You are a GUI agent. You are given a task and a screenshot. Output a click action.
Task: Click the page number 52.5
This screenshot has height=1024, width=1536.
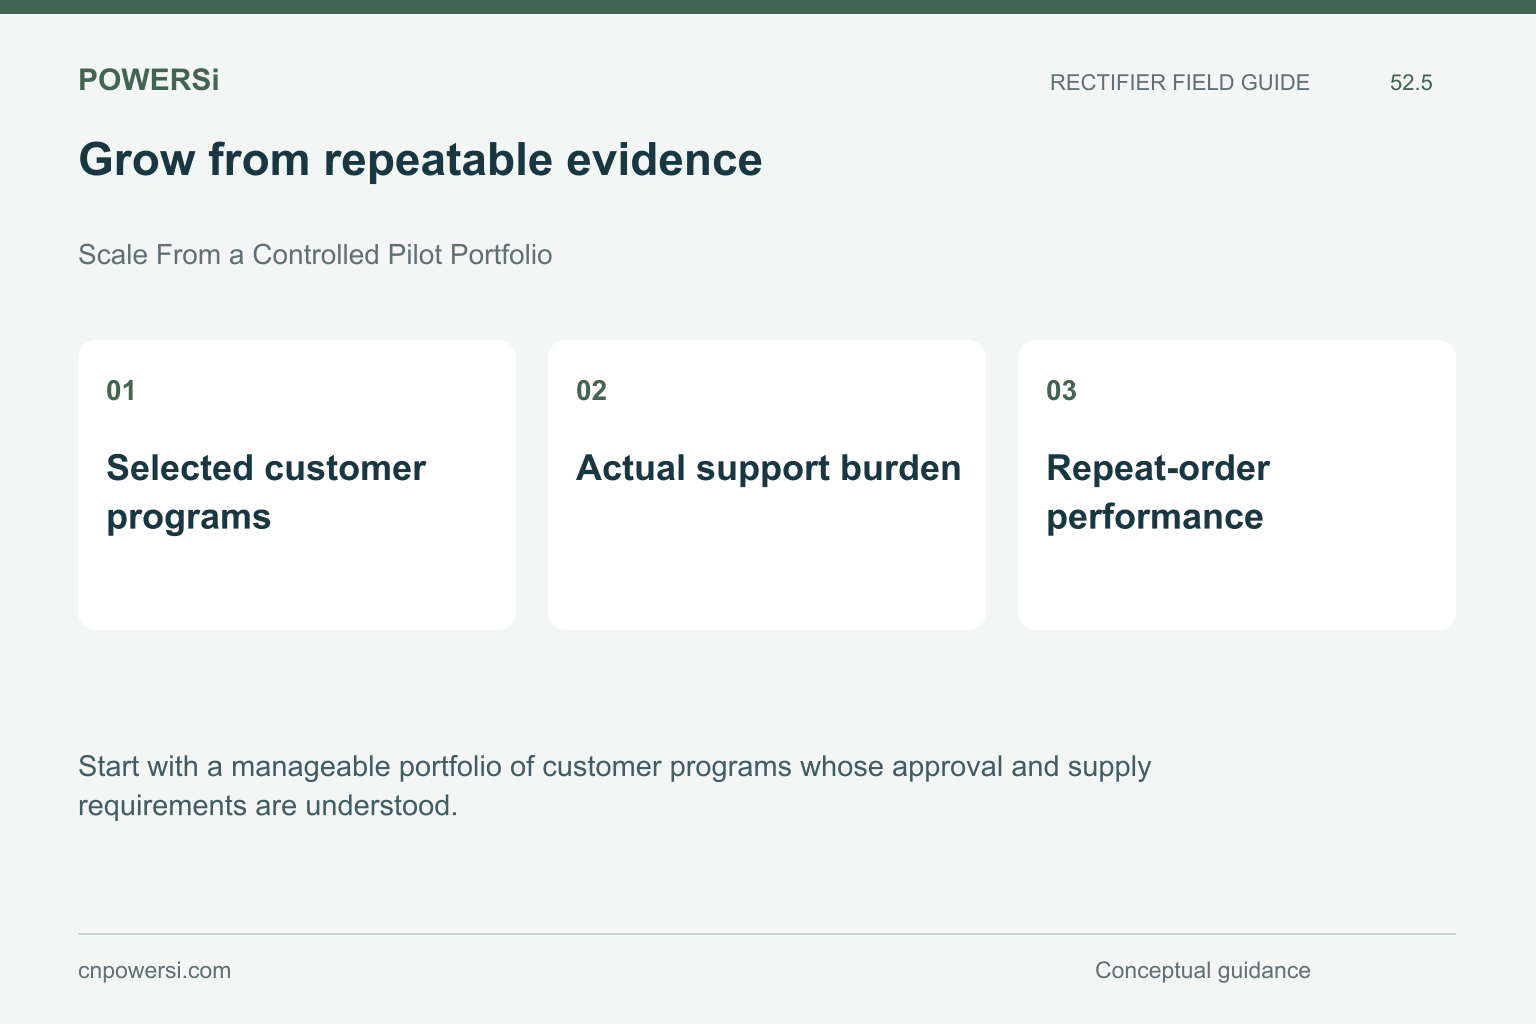coord(1411,83)
